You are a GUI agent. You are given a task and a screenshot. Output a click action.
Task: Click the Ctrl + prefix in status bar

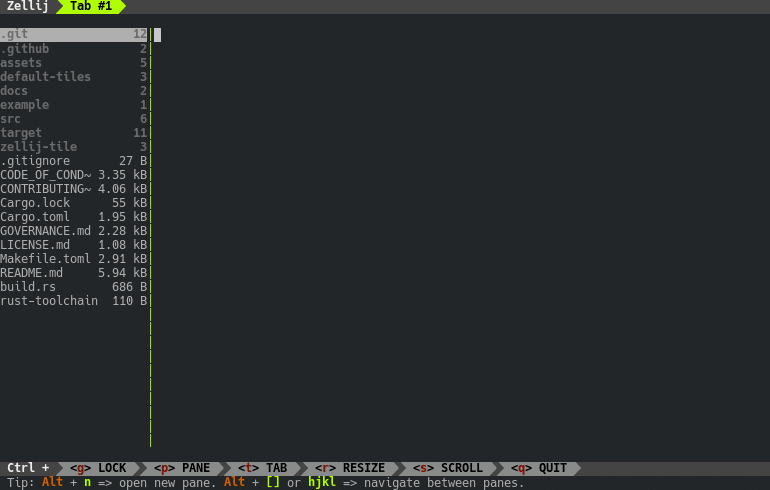click(x=28, y=468)
